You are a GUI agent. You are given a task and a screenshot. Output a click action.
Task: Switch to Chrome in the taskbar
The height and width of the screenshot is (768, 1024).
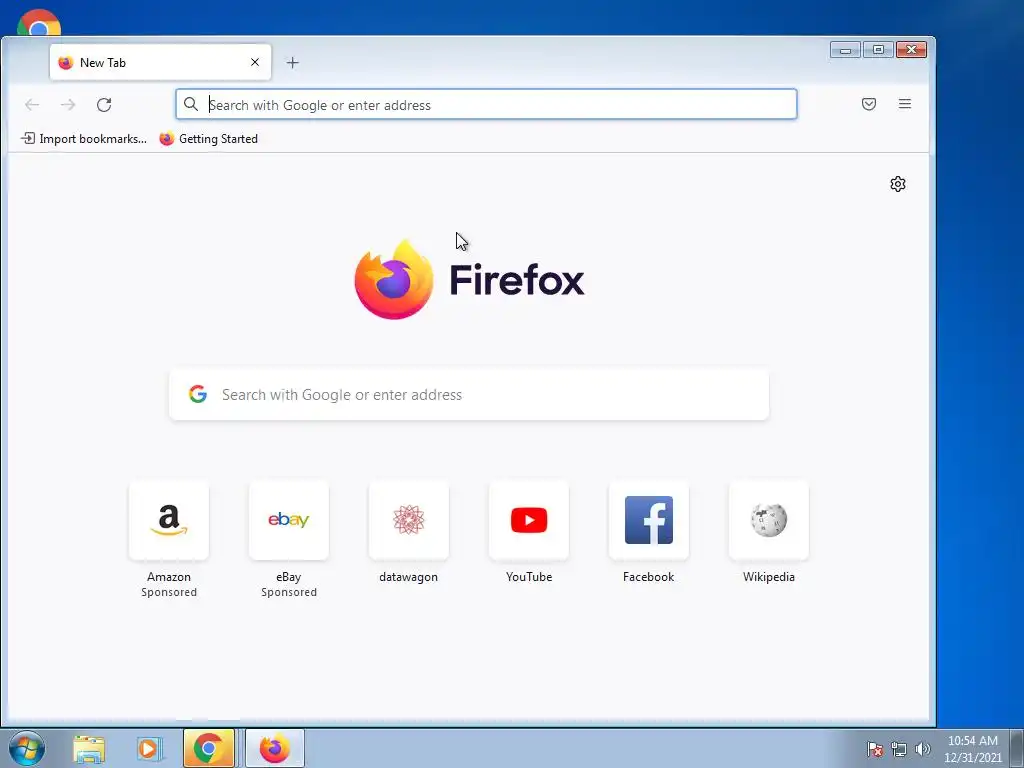coord(209,748)
